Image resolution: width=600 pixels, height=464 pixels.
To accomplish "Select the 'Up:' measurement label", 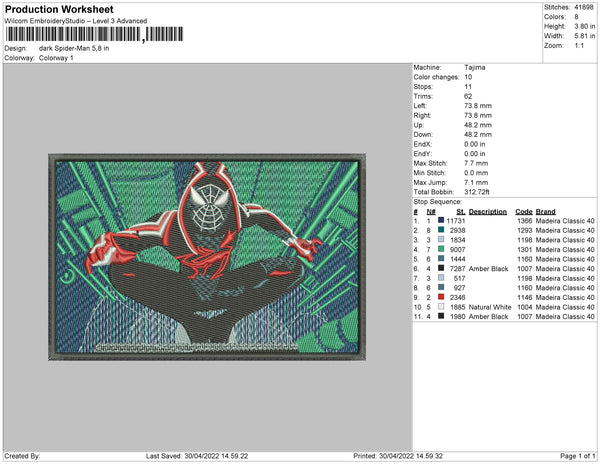I will pyautogui.click(x=419, y=125).
